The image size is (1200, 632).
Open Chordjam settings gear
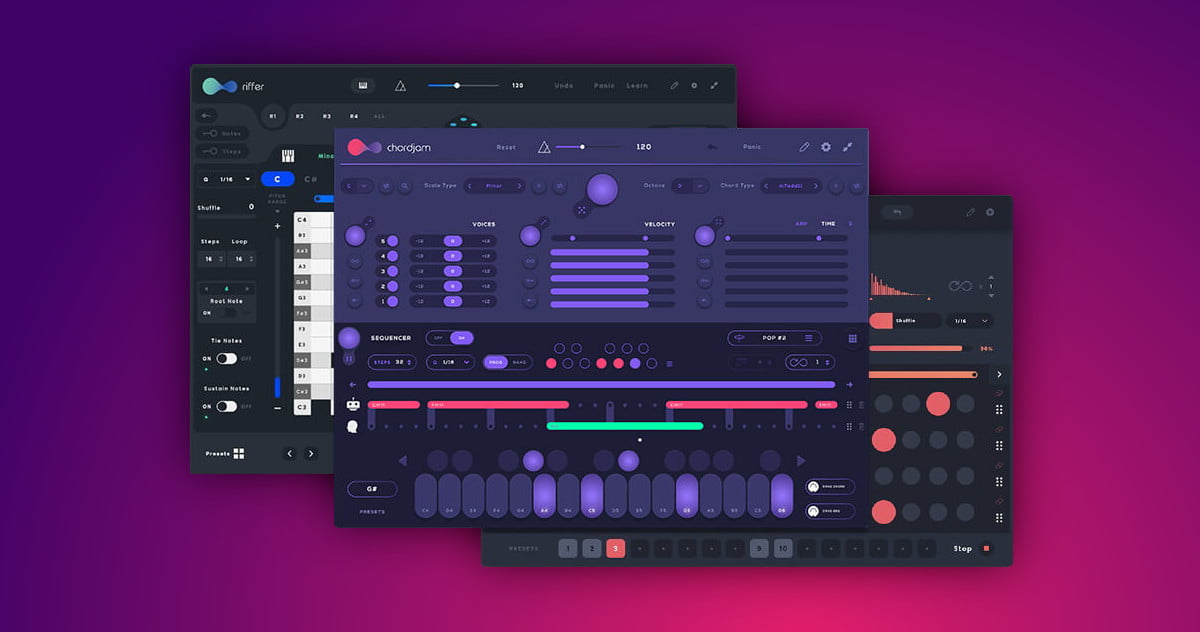(826, 147)
